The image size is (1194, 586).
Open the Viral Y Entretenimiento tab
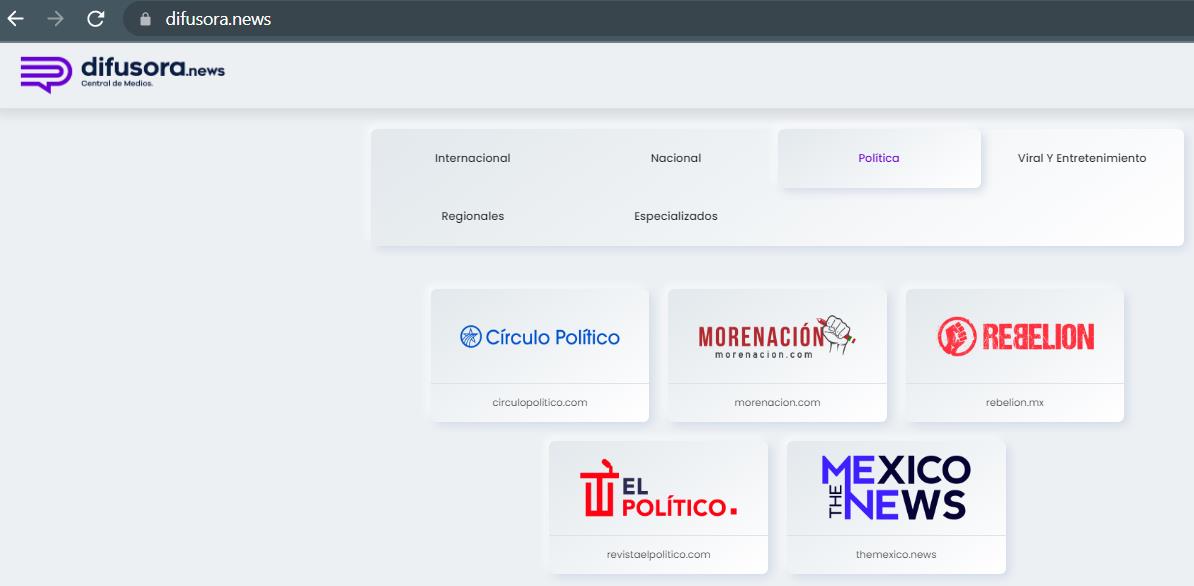click(1082, 158)
